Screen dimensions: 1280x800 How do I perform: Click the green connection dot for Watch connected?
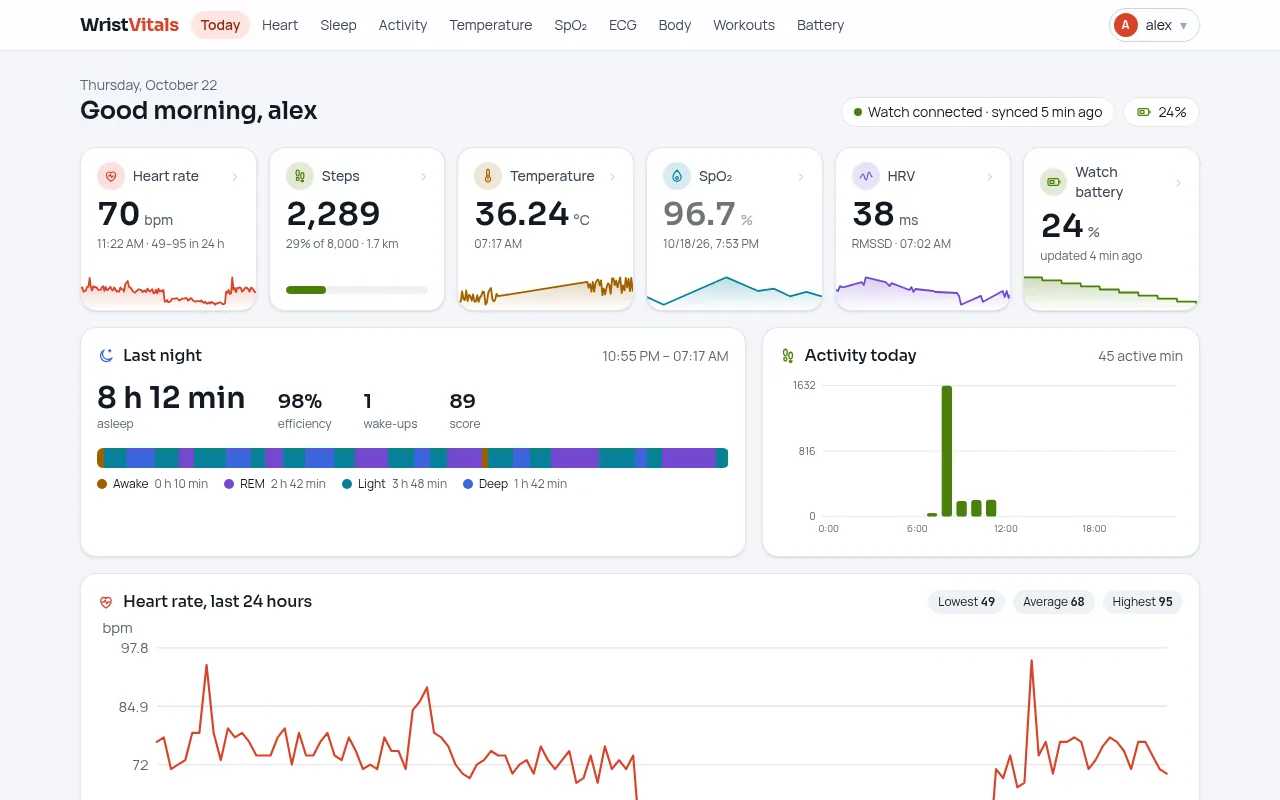858,112
